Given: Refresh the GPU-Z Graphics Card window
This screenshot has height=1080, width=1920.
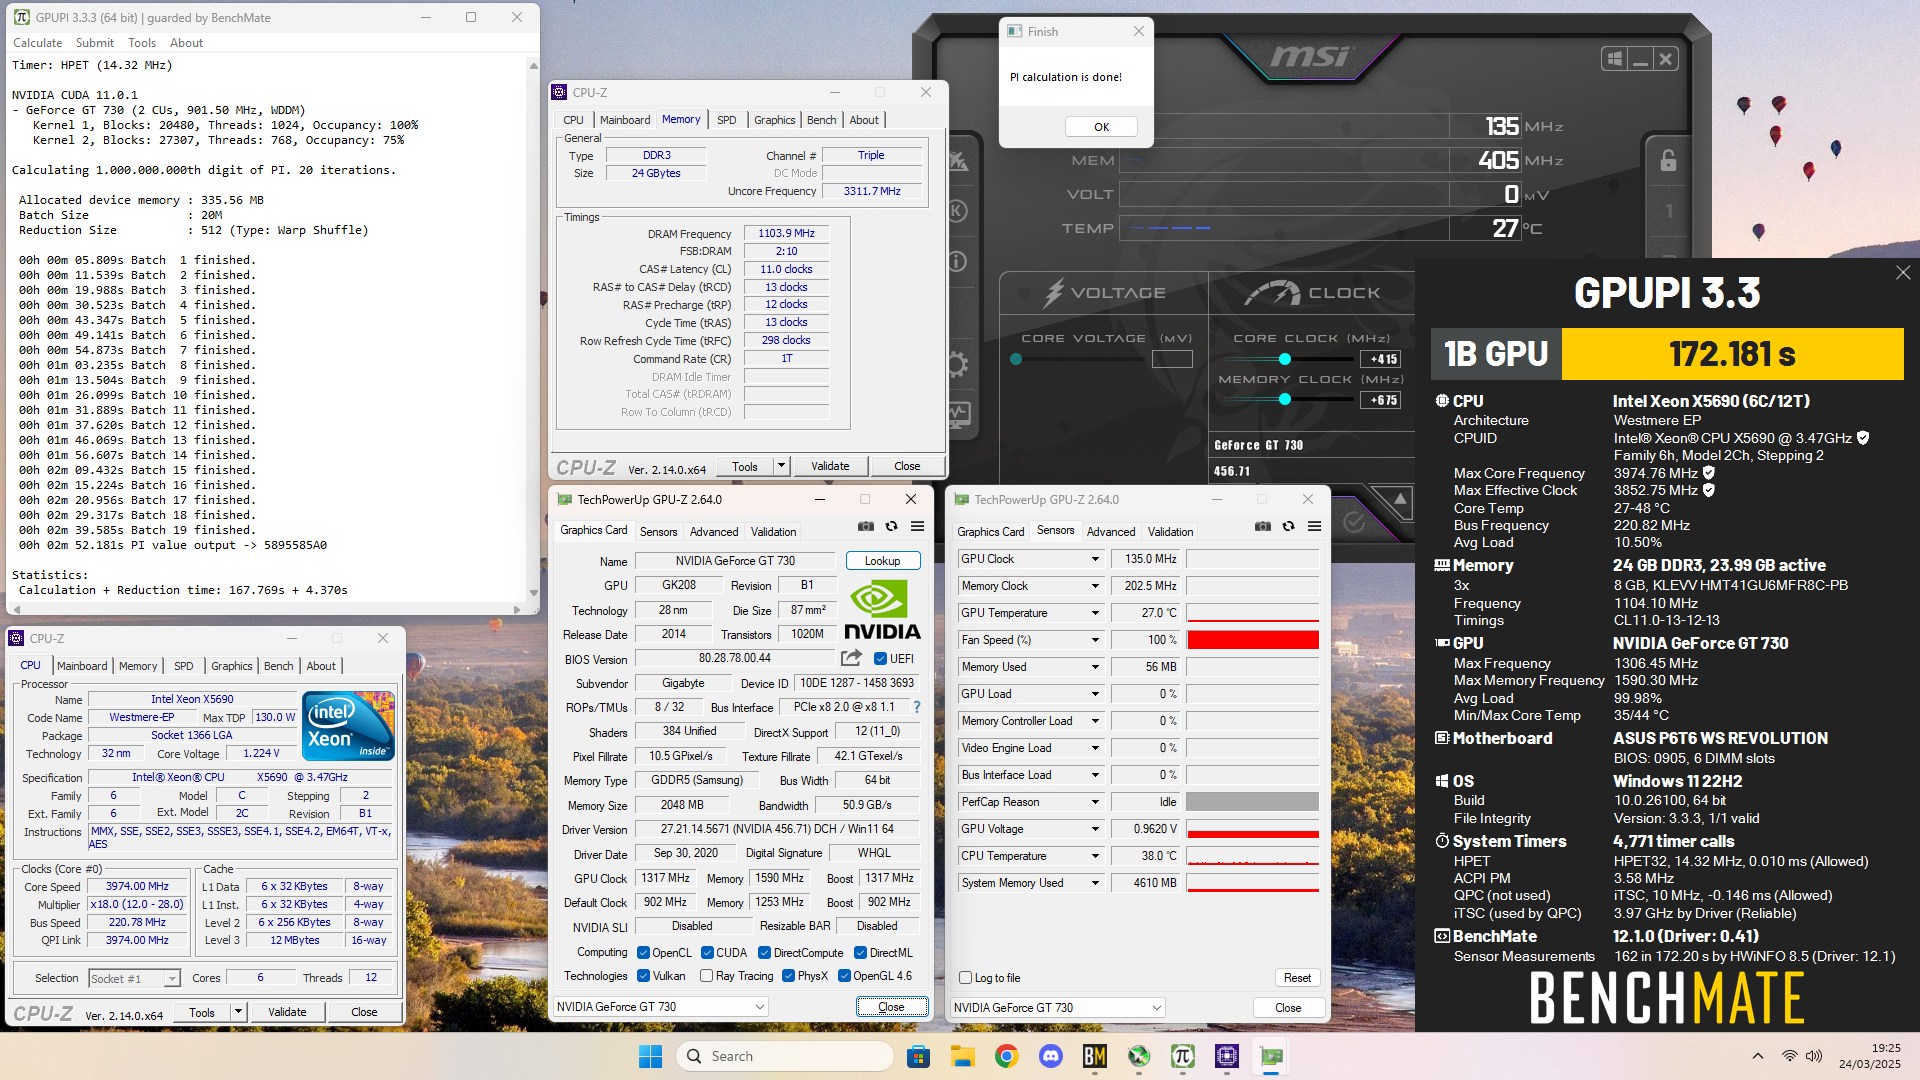Looking at the screenshot, I should 891,527.
